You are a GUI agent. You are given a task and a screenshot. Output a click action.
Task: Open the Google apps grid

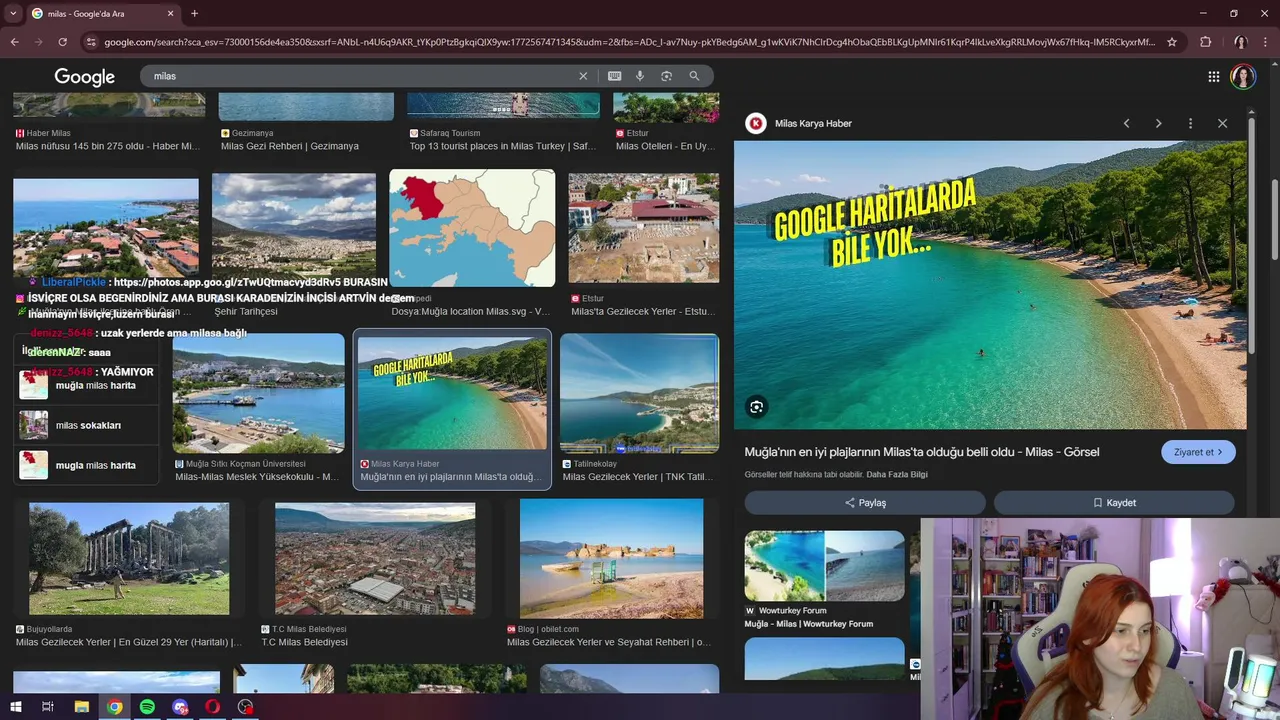click(x=1213, y=77)
